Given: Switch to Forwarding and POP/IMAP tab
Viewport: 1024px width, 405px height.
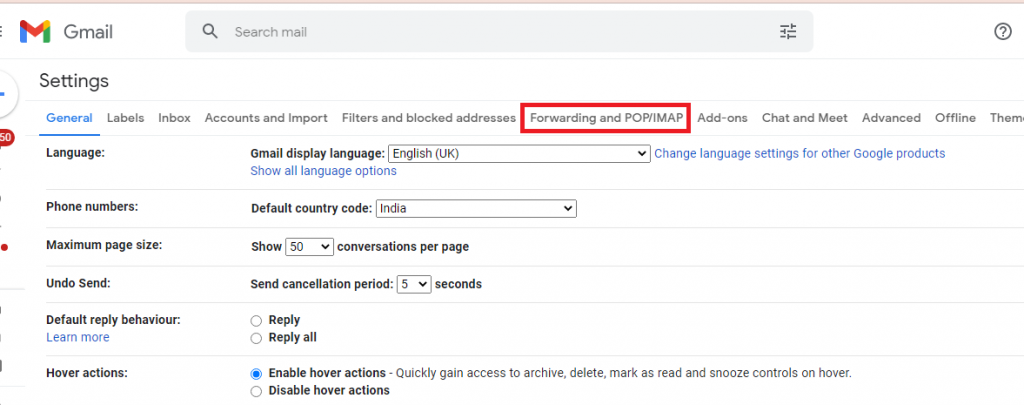Looking at the screenshot, I should (606, 118).
